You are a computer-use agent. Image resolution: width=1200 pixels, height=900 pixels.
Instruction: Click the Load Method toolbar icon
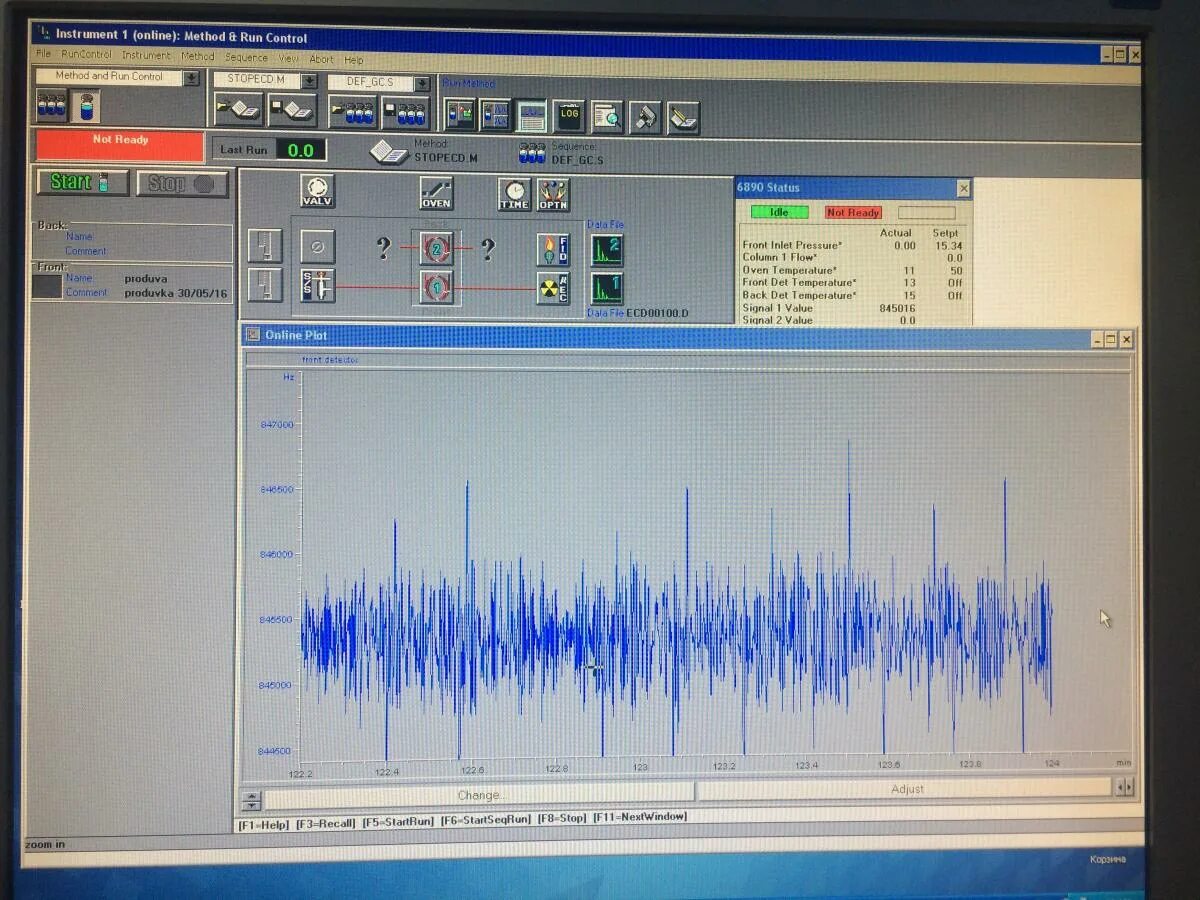[x=239, y=109]
